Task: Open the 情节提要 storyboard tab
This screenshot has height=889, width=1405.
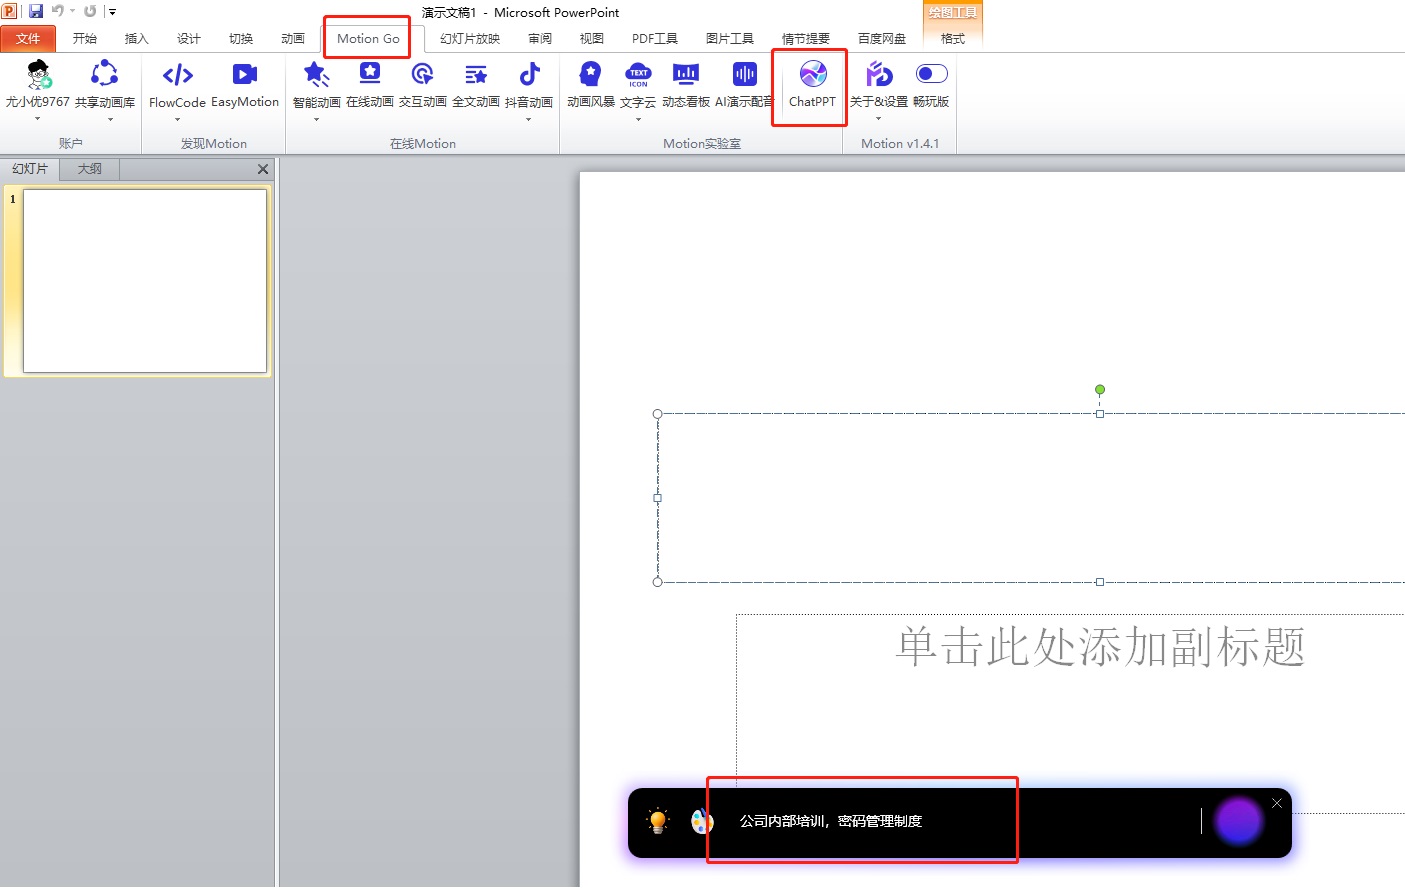Action: pyautogui.click(x=806, y=39)
